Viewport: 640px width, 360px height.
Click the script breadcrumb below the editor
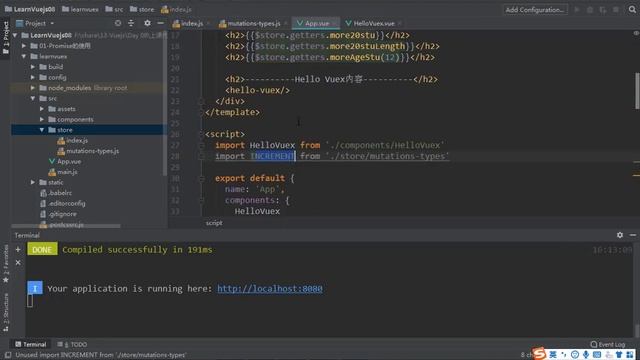(214, 223)
